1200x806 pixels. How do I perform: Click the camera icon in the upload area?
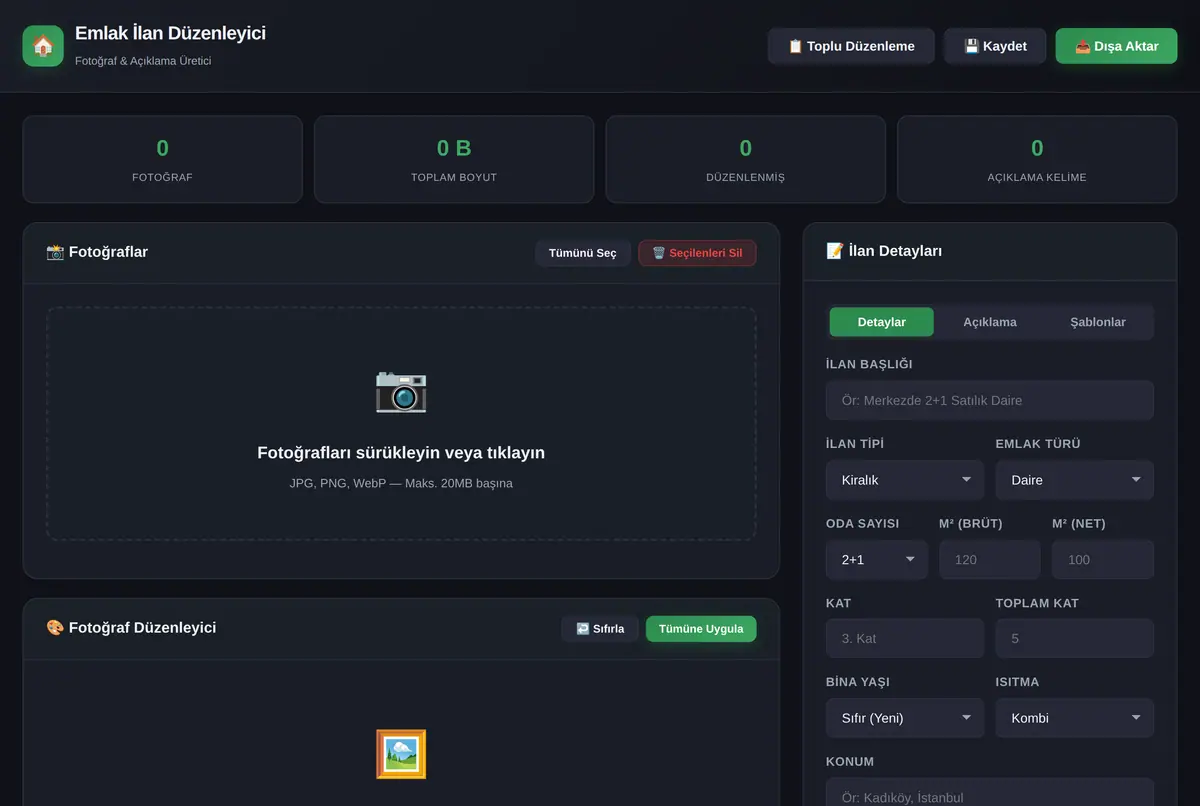[401, 390]
